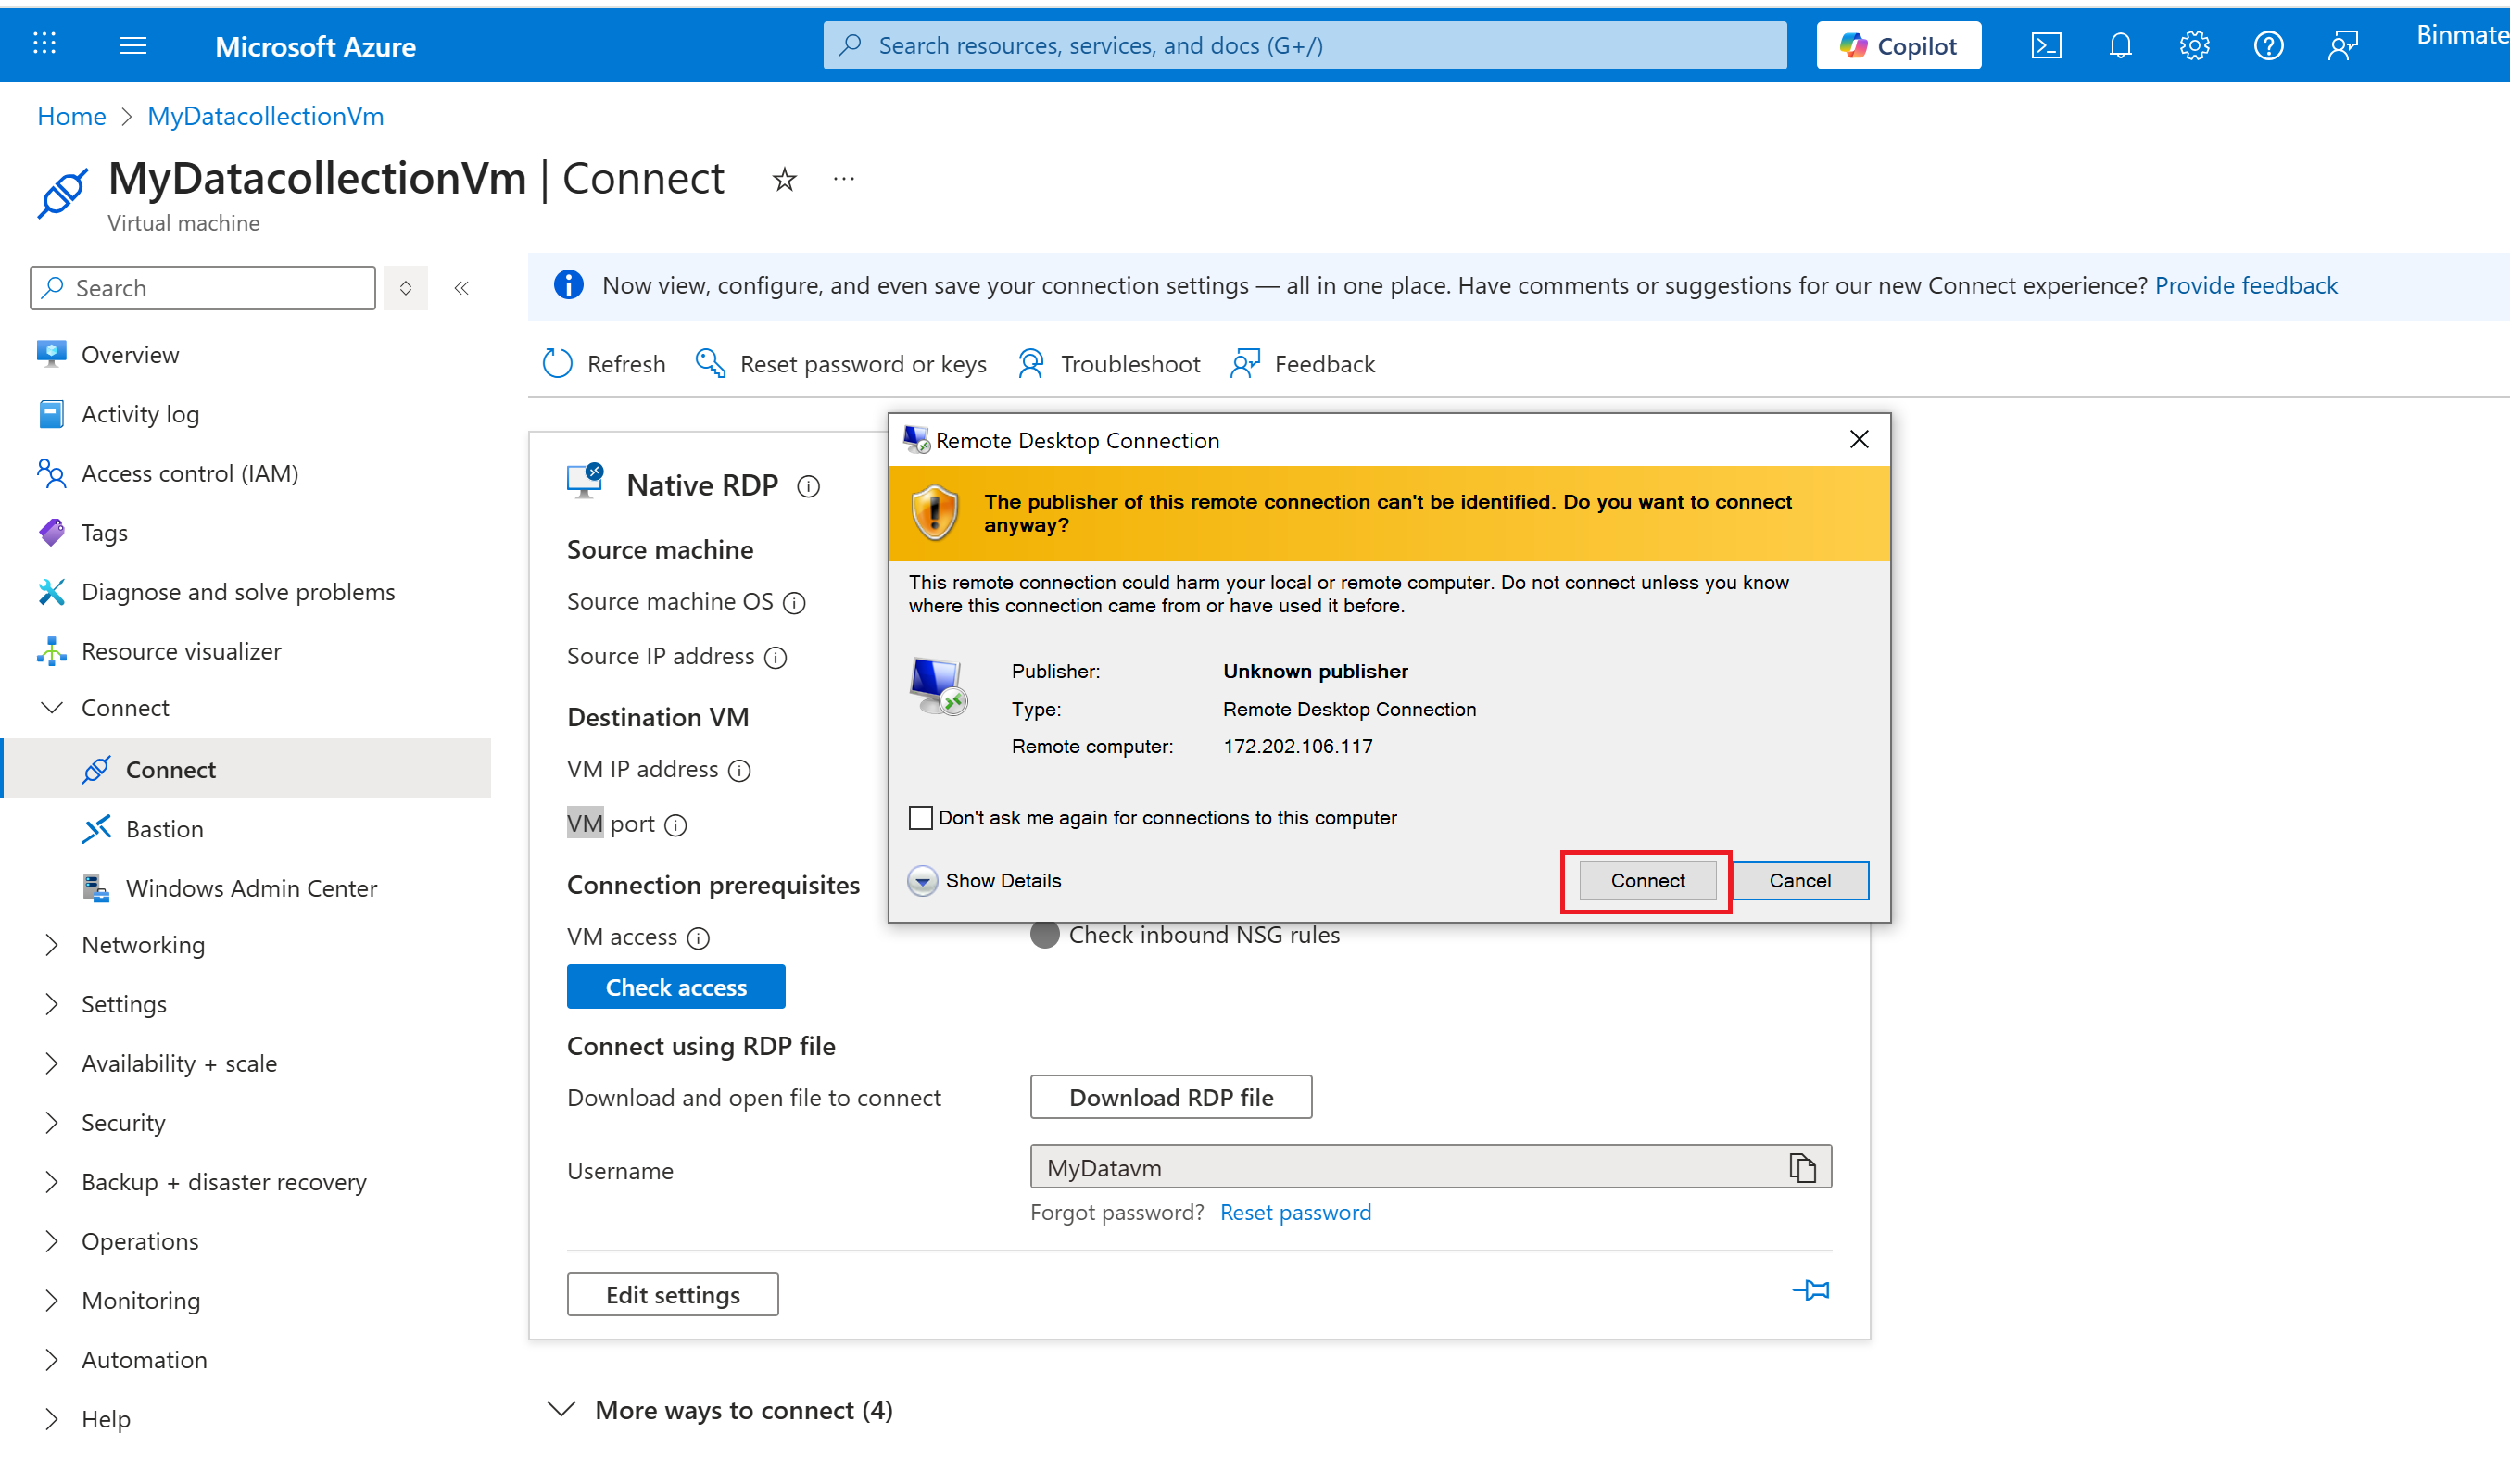Select Activity log in sidebar
The height and width of the screenshot is (1484, 2510).
tap(140, 414)
